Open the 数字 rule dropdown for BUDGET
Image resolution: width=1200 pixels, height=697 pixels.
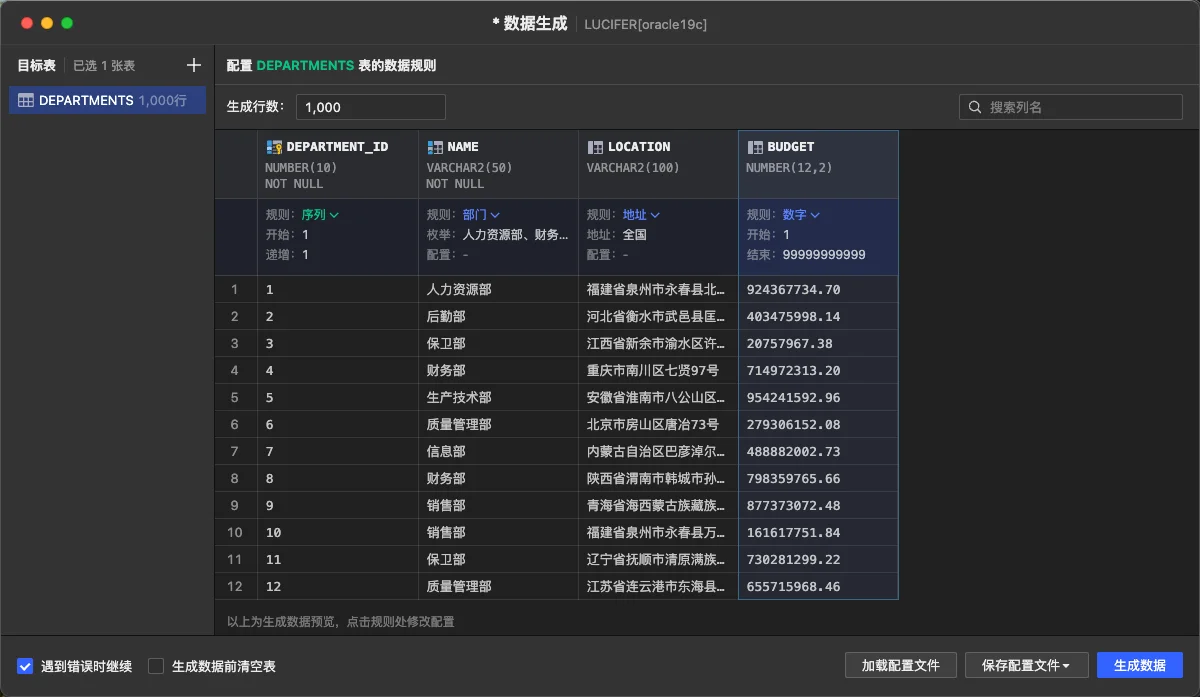pyautogui.click(x=801, y=214)
